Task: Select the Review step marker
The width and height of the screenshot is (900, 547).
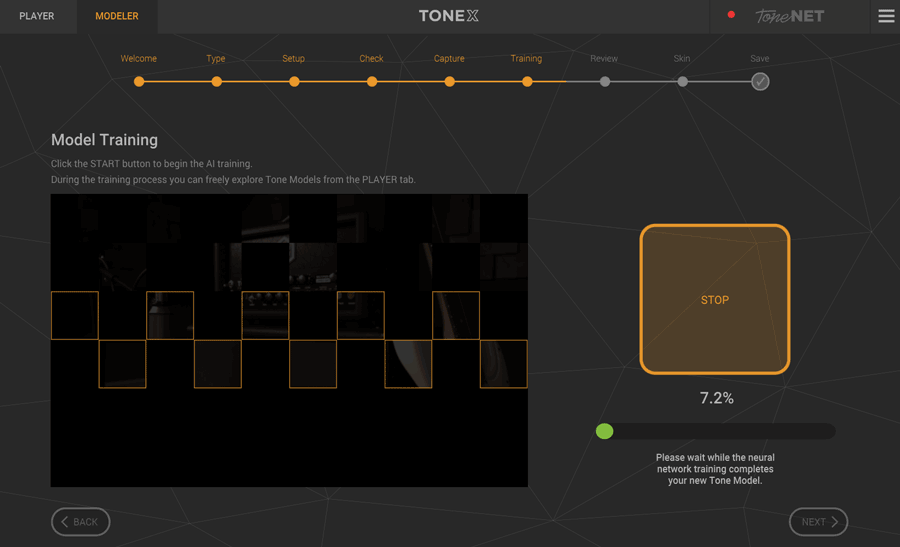Action: click(605, 82)
